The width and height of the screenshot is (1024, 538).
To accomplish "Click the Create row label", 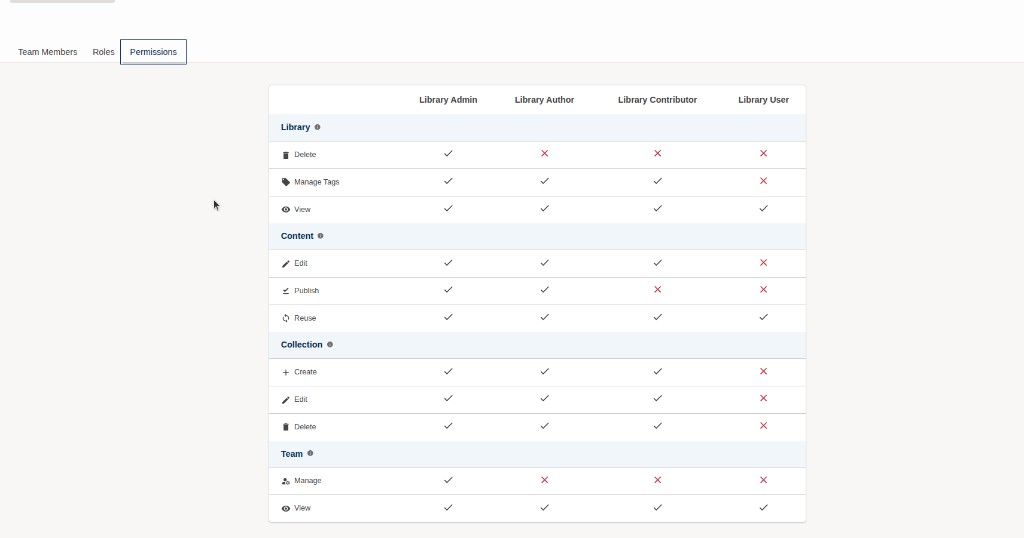I will pyautogui.click(x=306, y=372).
